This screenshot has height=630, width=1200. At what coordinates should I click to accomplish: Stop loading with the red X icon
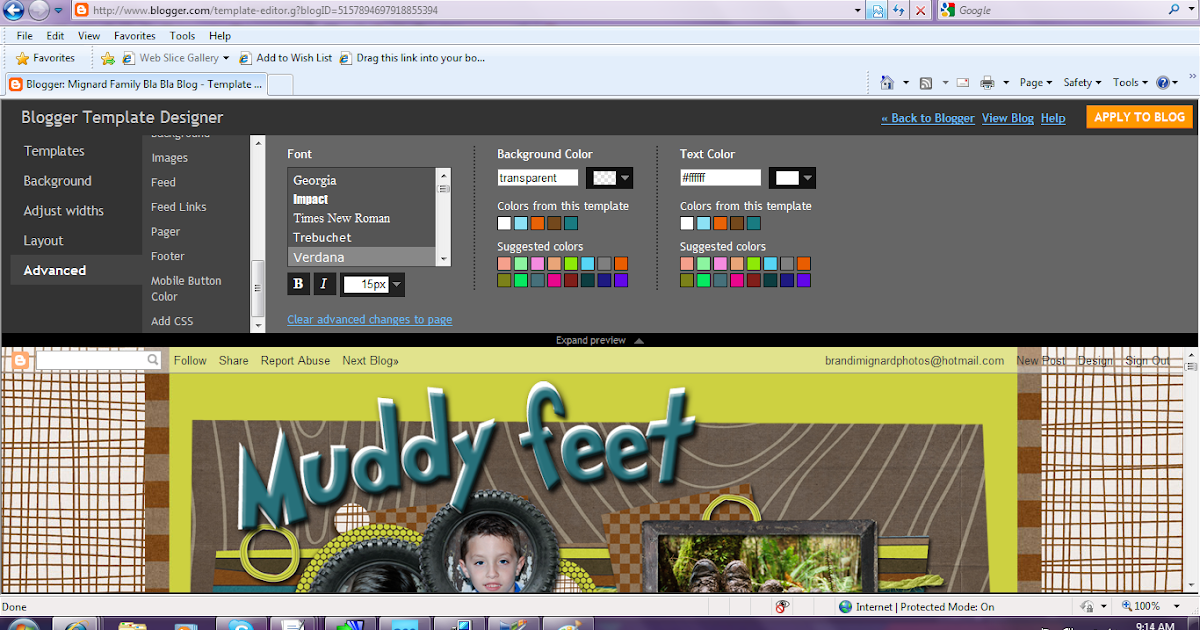(920, 11)
